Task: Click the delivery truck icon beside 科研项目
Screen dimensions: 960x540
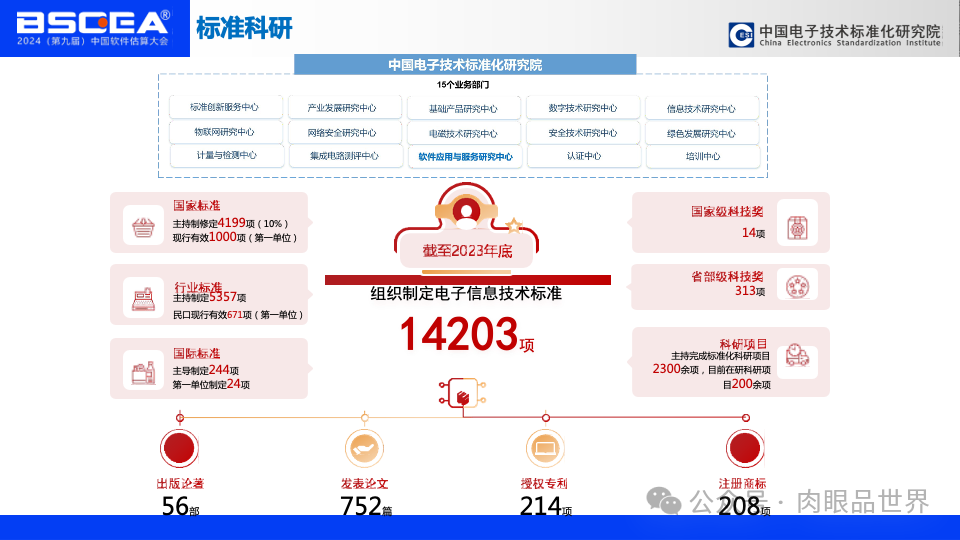Action: pos(797,355)
